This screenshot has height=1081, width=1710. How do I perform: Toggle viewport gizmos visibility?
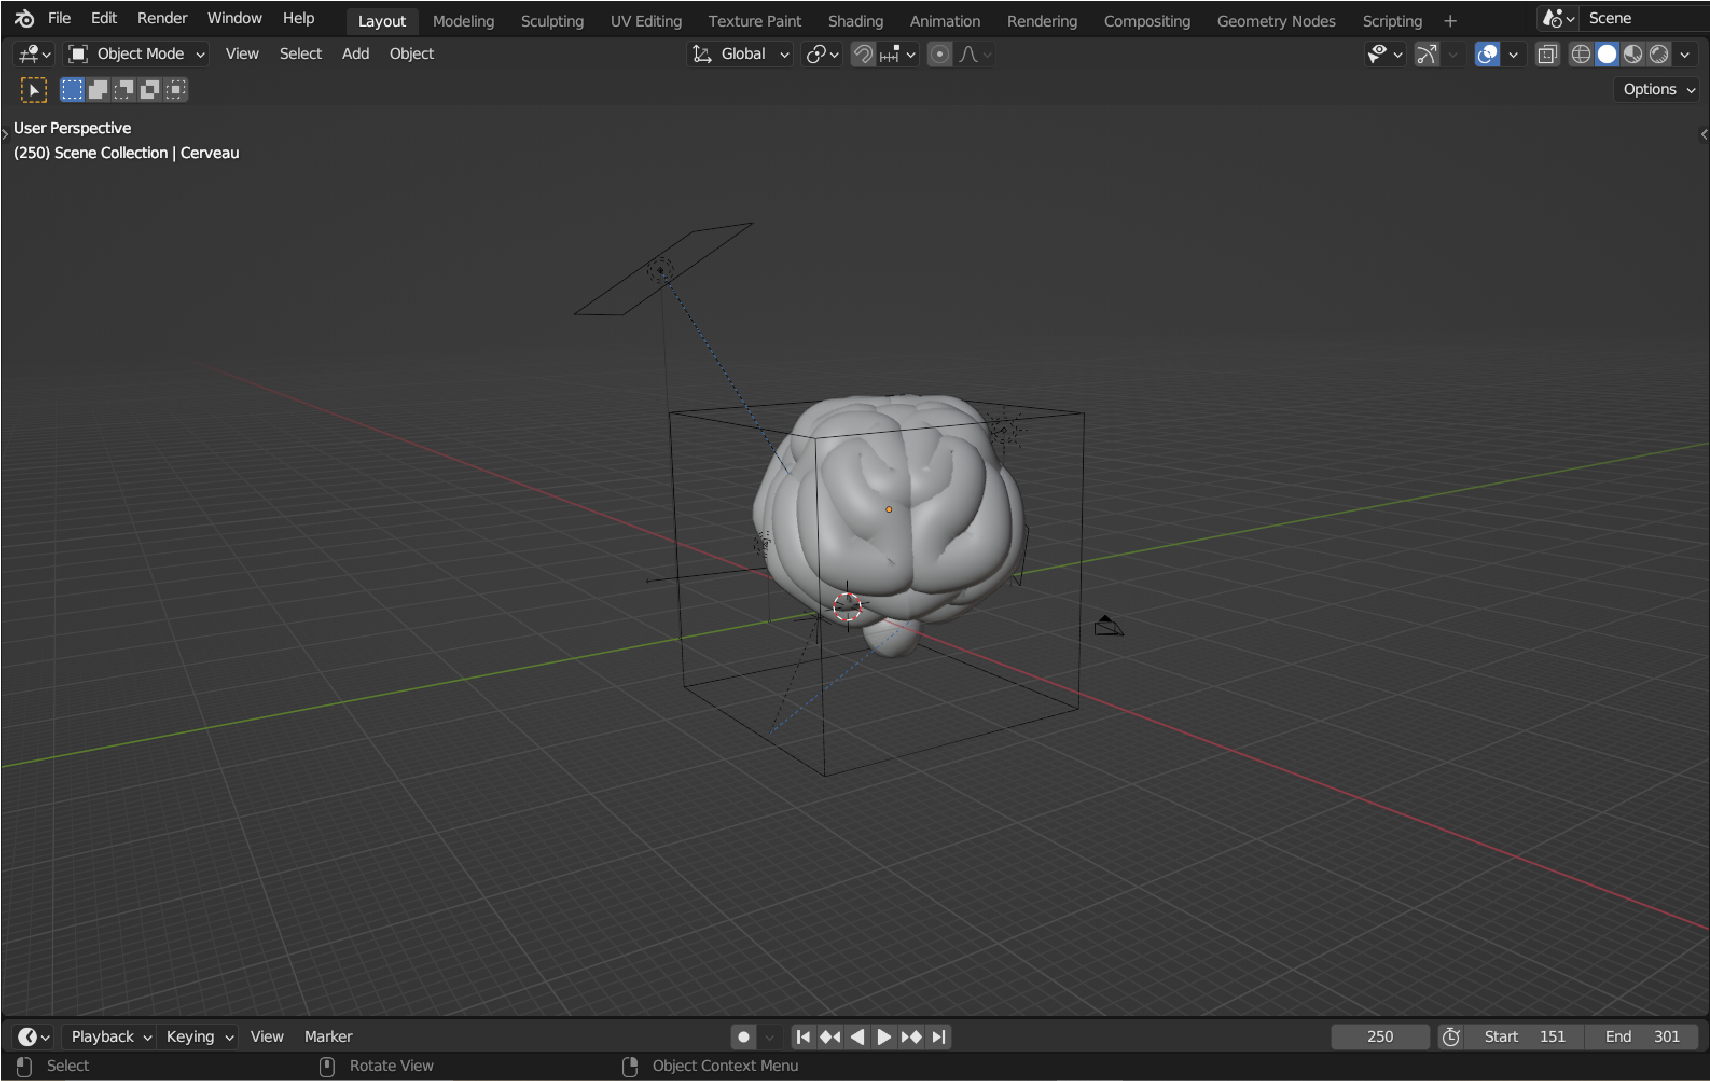point(1427,54)
